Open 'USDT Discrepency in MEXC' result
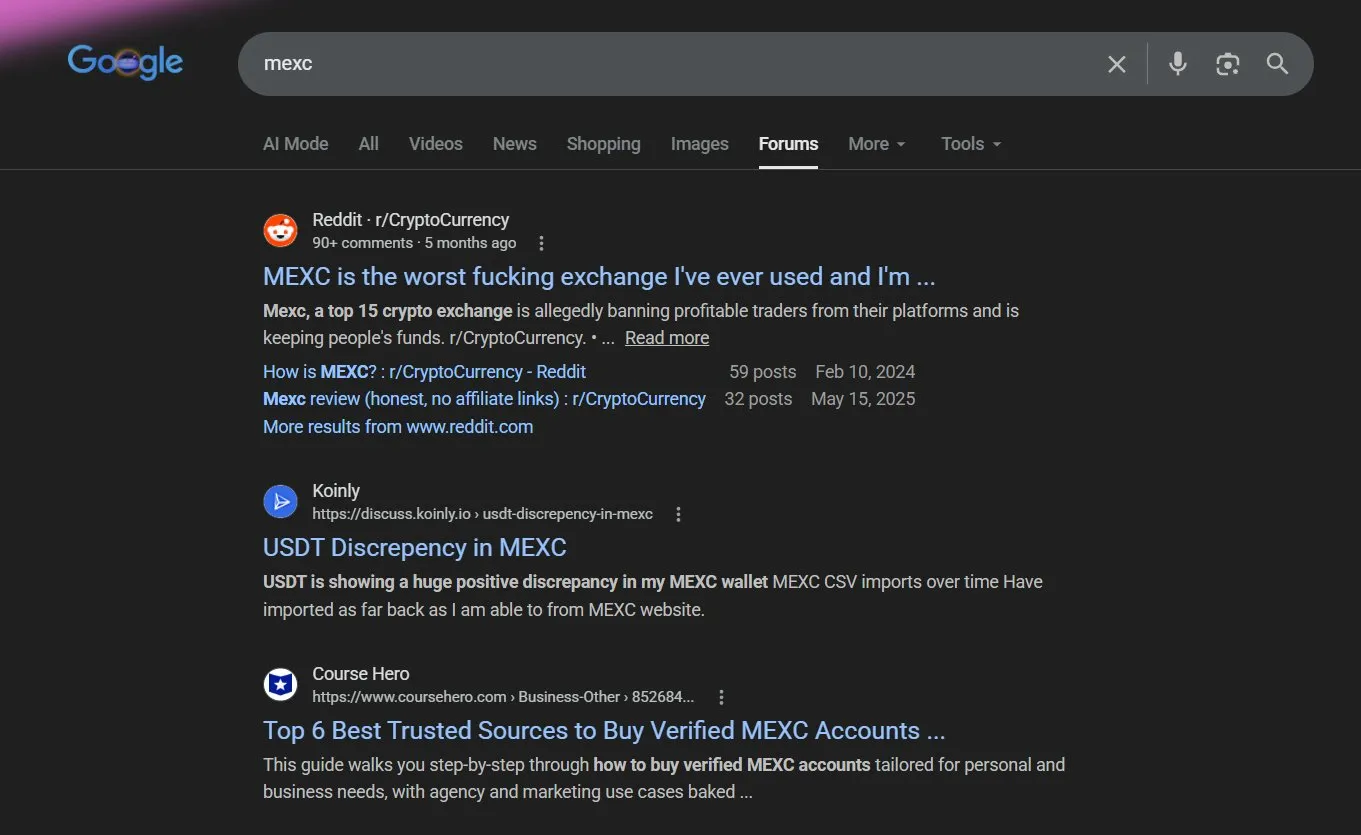The height and width of the screenshot is (835, 1361). pos(415,547)
